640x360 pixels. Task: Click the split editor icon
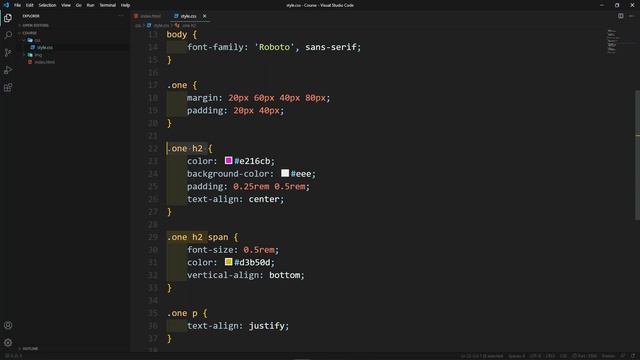pyautogui.click(x=620, y=16)
